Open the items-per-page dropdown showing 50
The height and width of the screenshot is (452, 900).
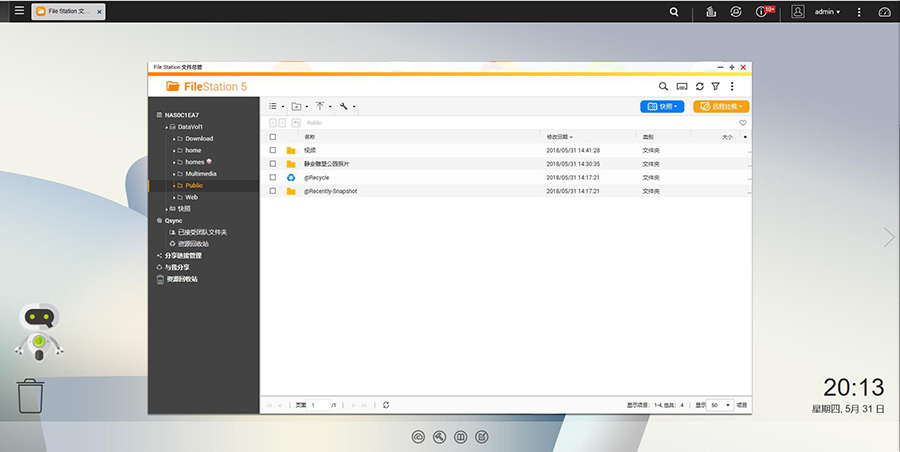721,405
